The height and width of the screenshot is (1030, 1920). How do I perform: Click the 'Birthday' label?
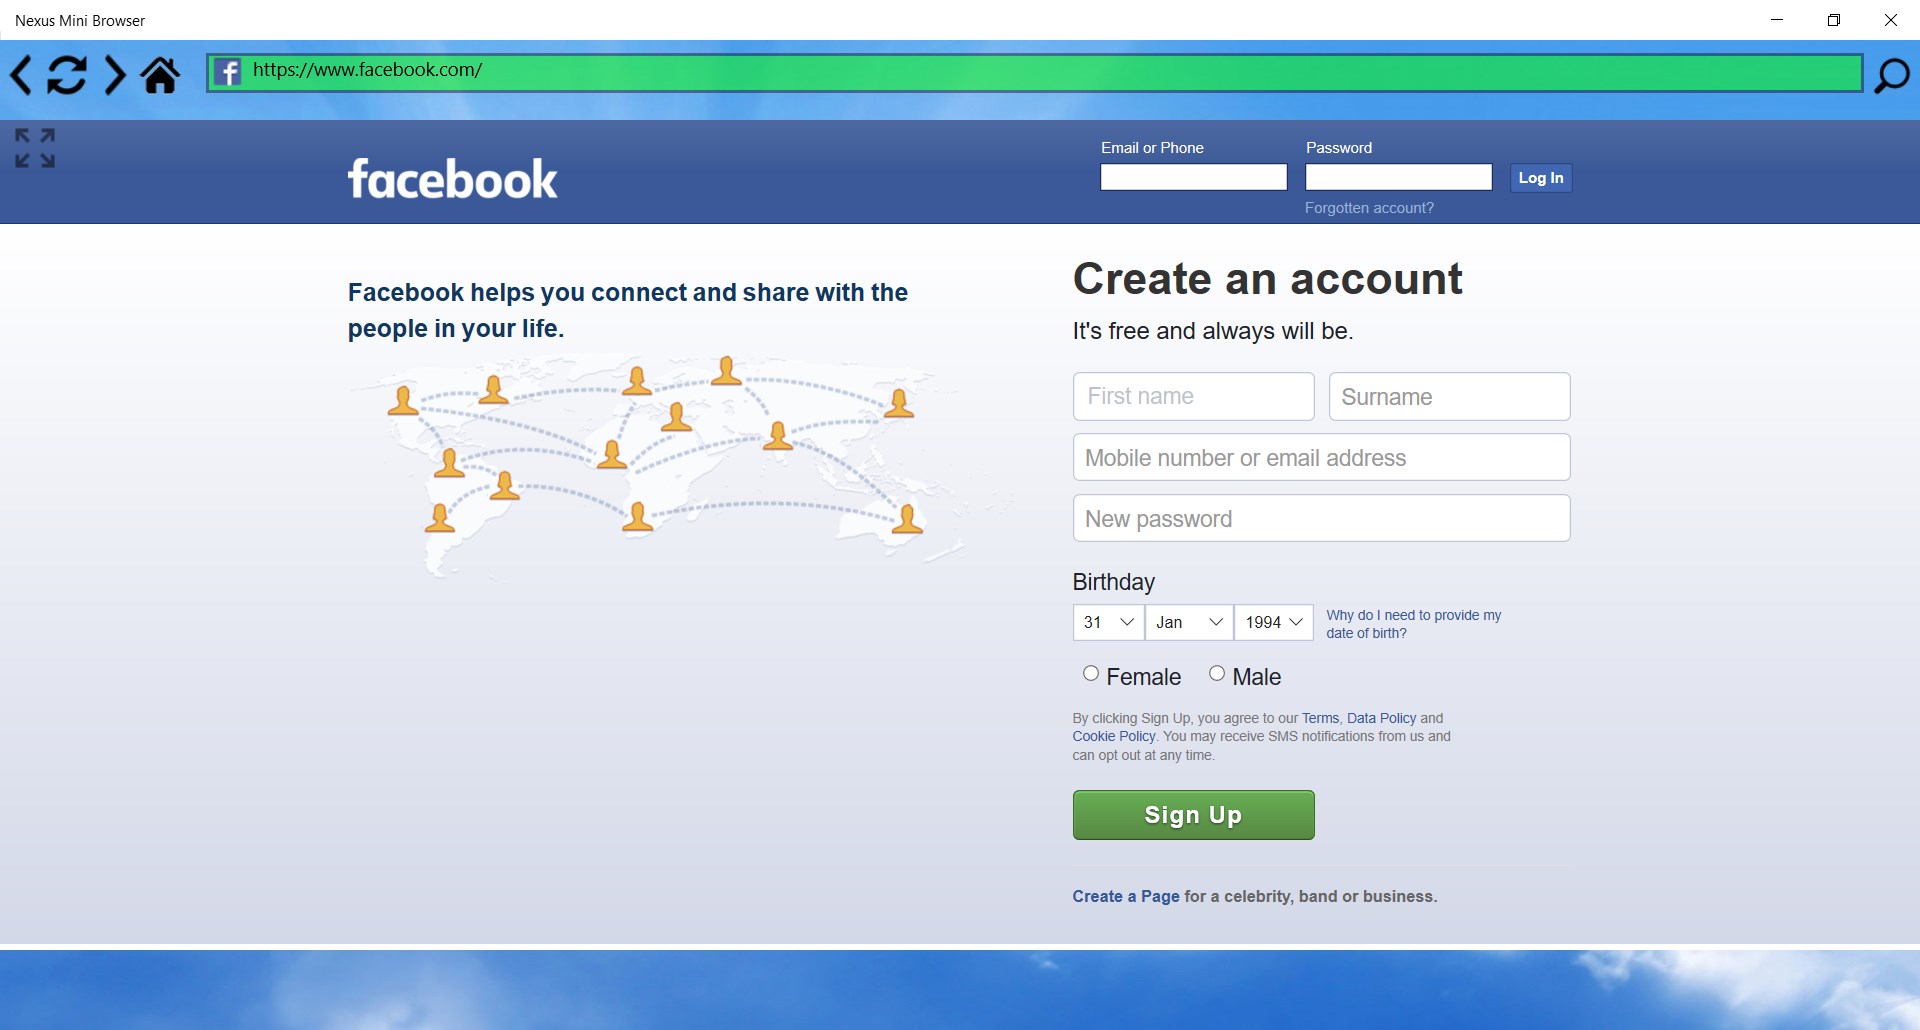coord(1113,582)
